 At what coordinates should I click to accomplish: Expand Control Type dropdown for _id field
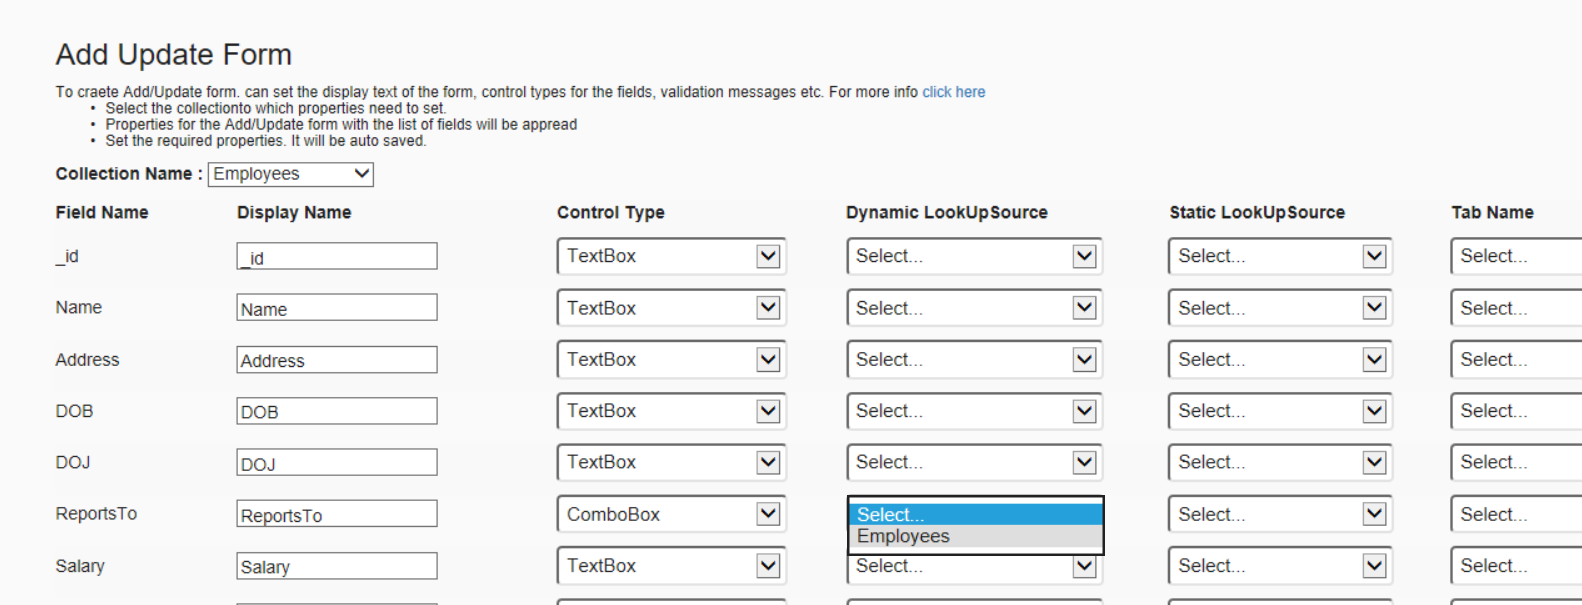[671, 256]
